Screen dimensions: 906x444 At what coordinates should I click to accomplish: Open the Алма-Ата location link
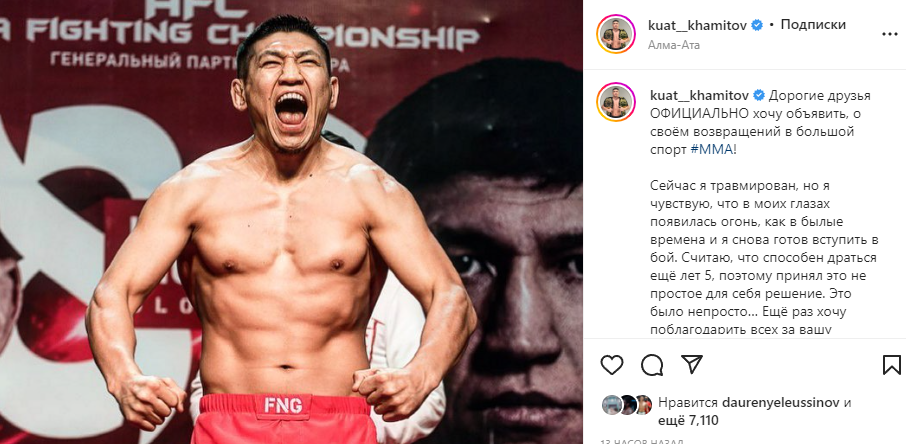pos(674,45)
